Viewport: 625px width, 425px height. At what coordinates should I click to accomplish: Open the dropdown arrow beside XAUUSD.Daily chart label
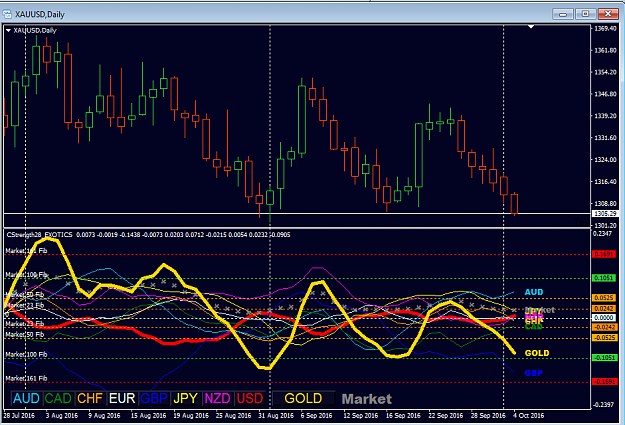pos(8,30)
